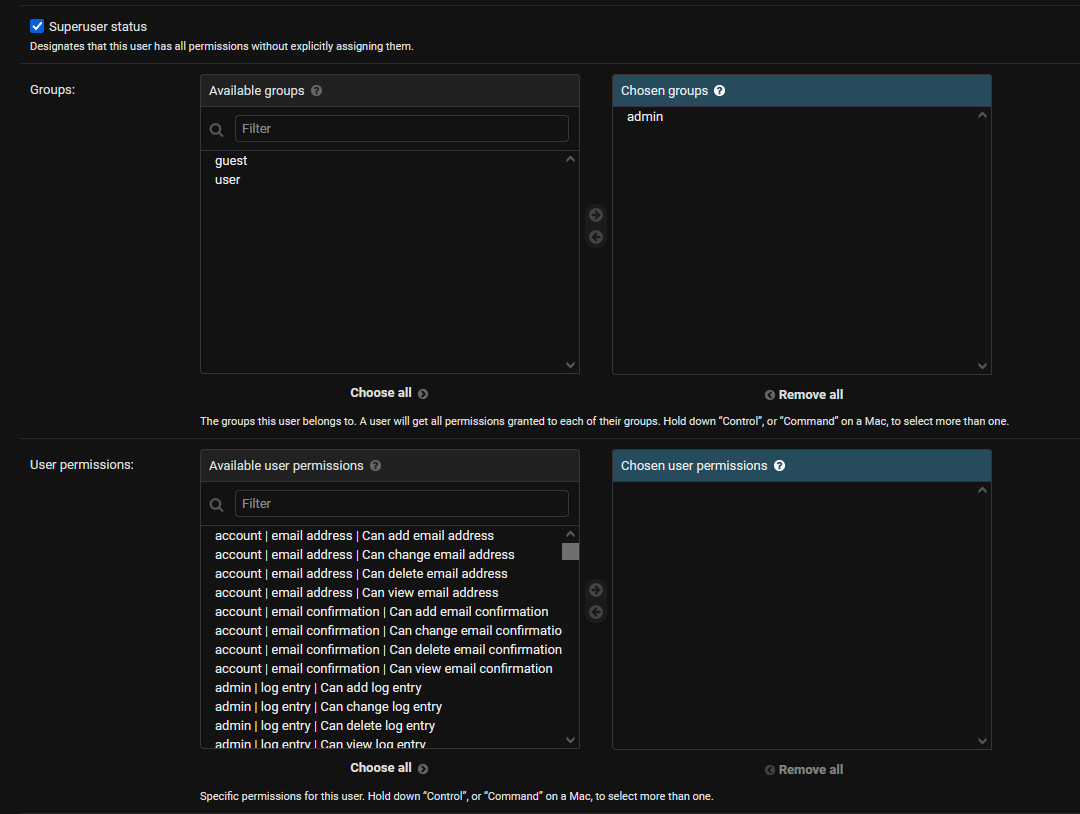Screen dimensions: 1080x814
Task: Click the help icon beside Chosen user permissions
Action: 779,465
